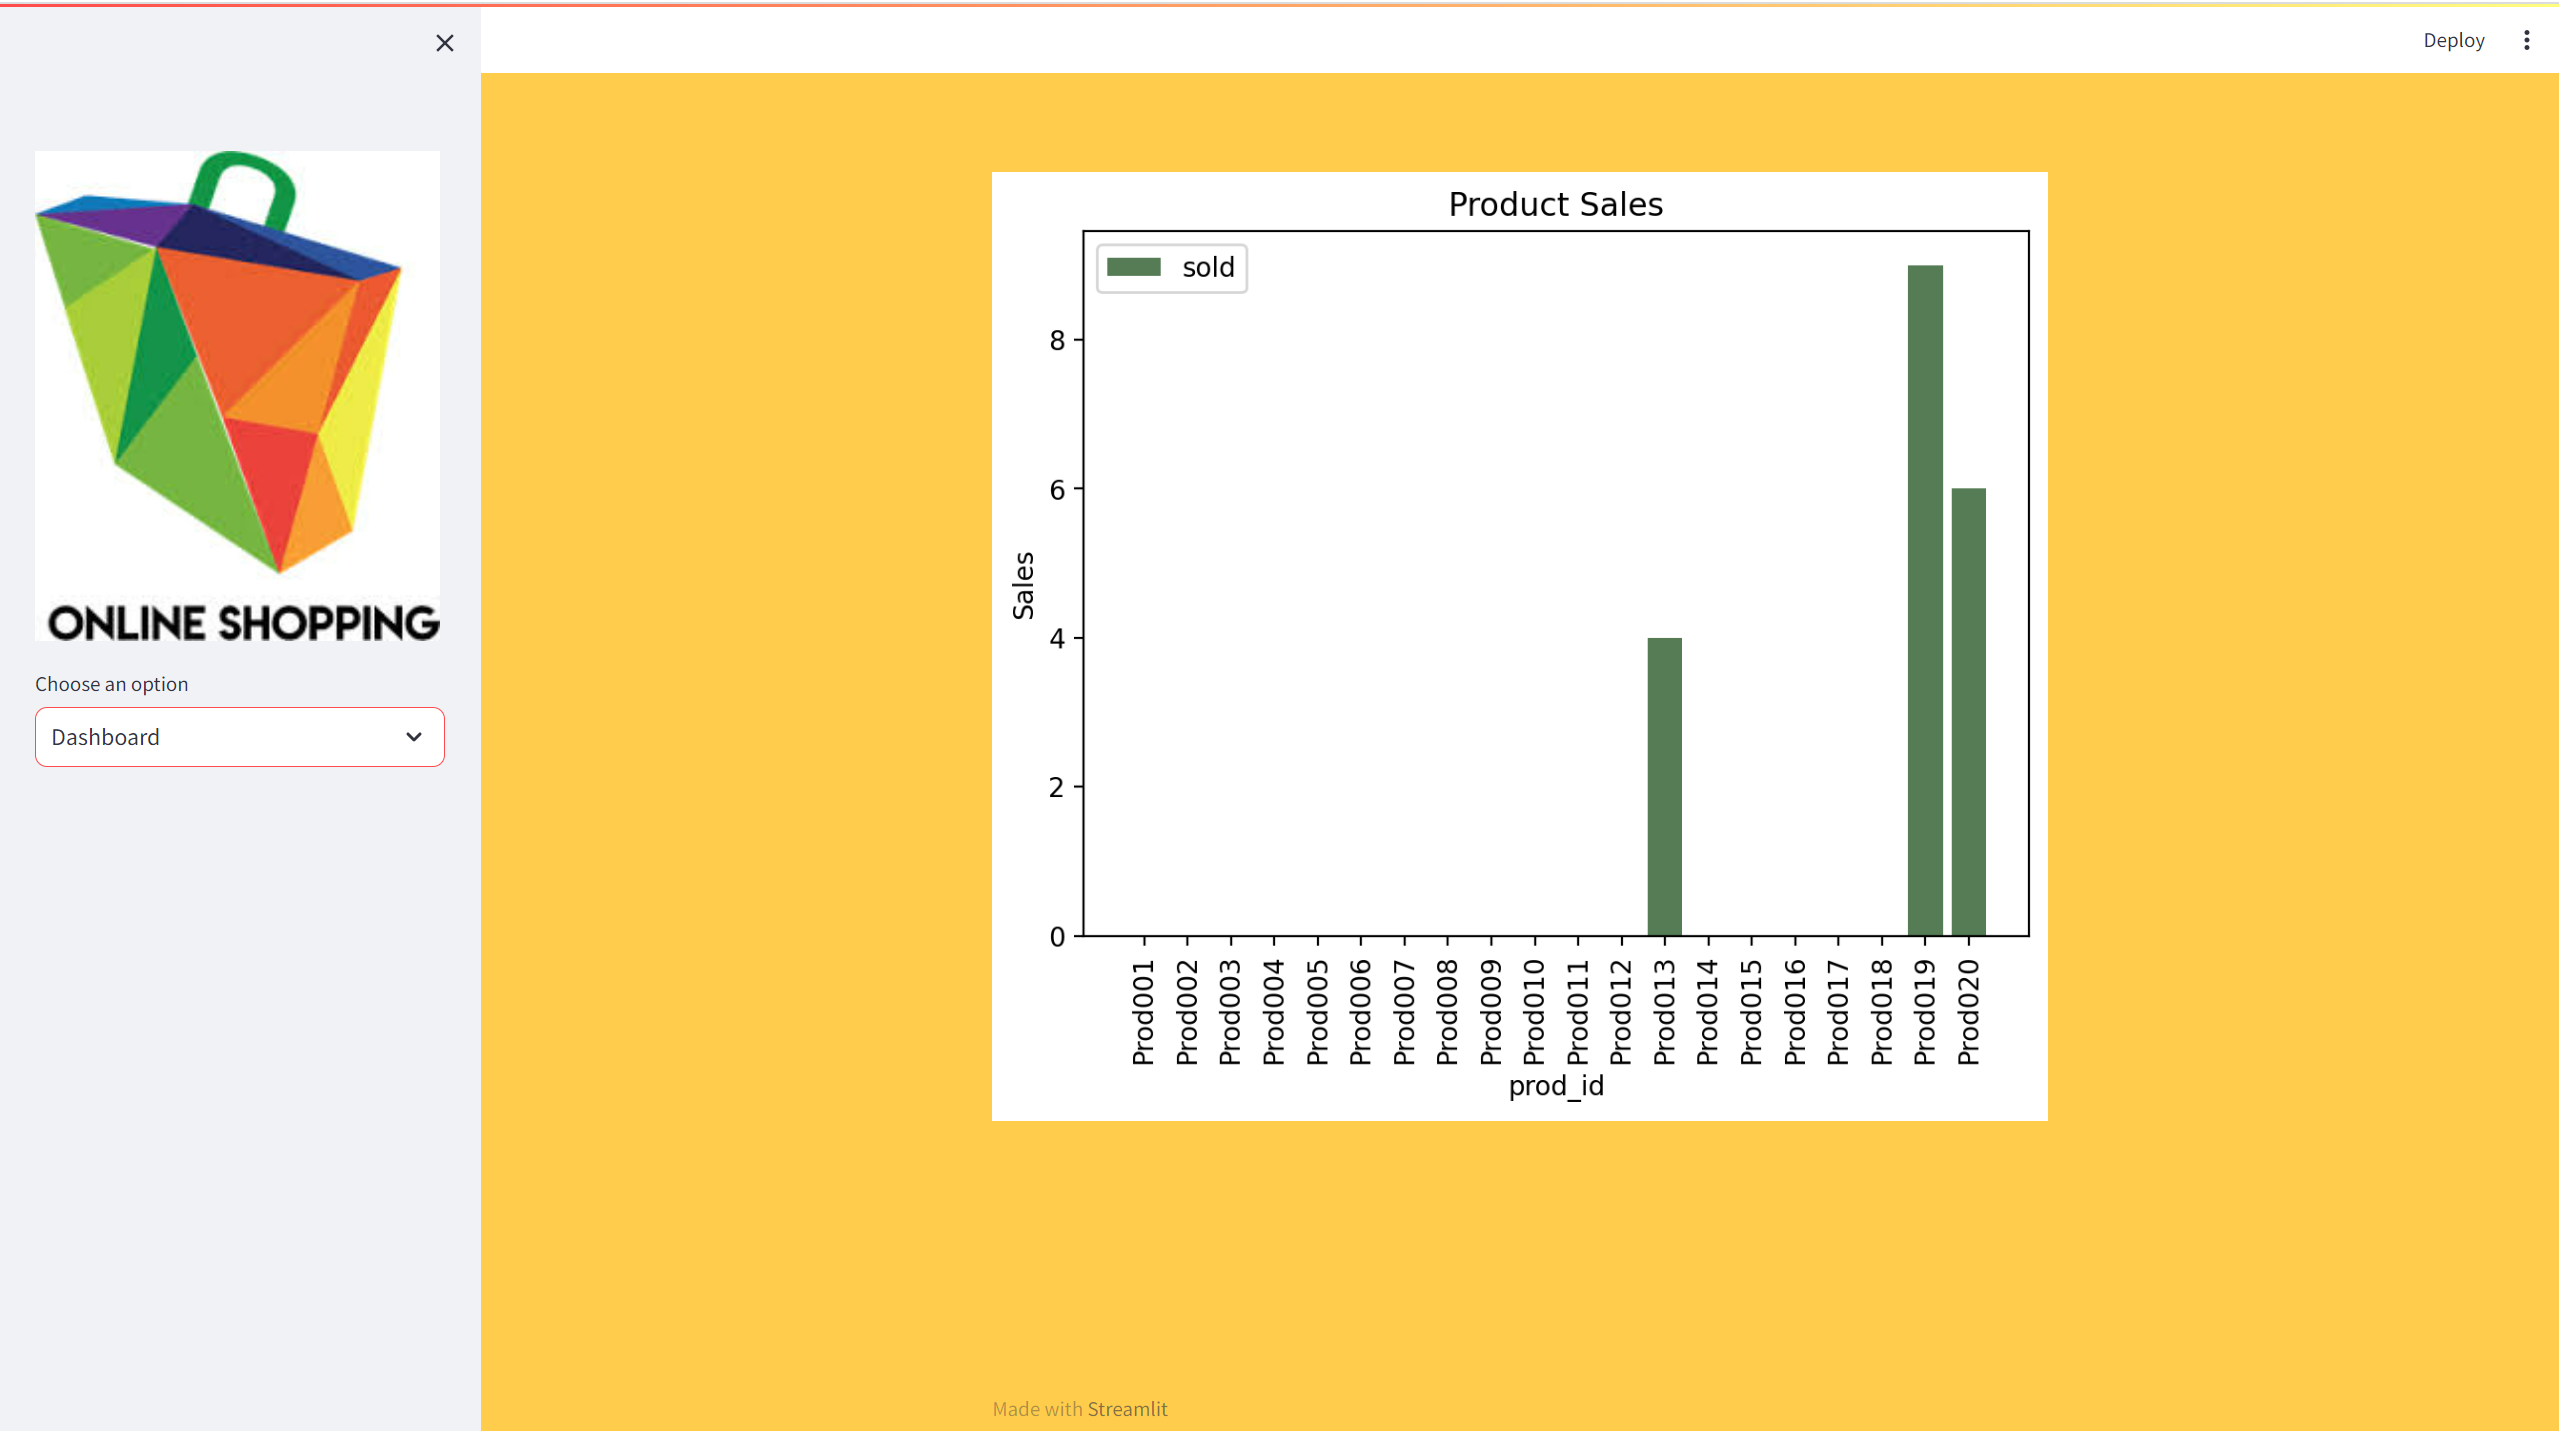Open the Streamlit link in the footer

tap(1127, 1408)
